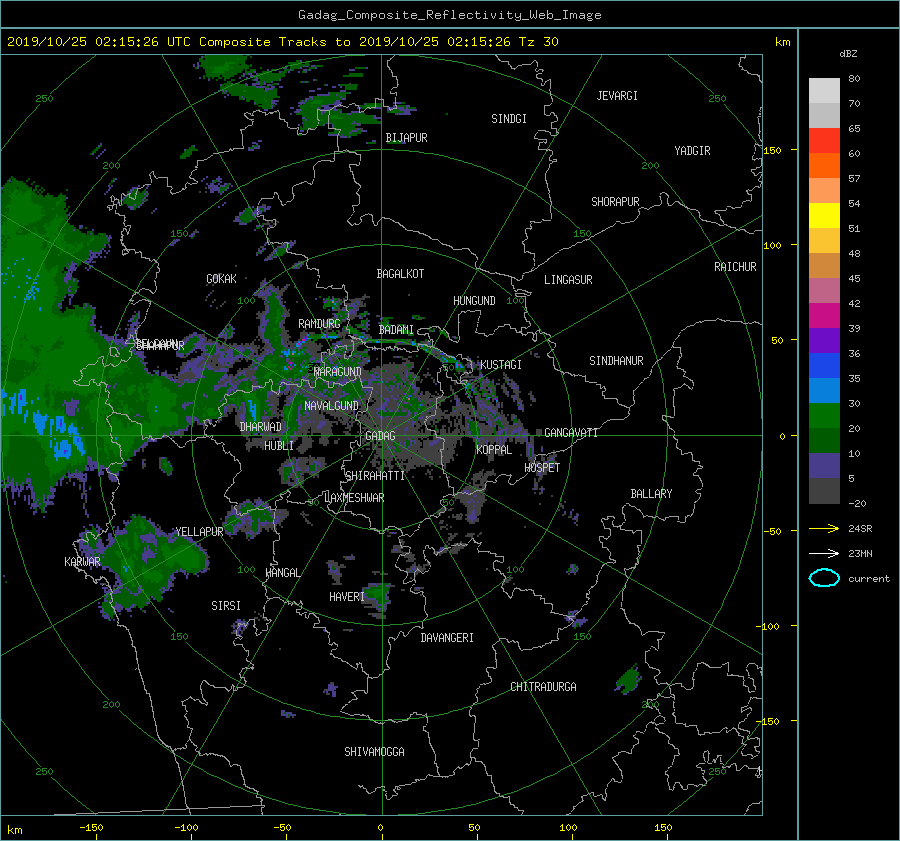Pick the light gray 70-80 dBZ swatch

[x=824, y=91]
